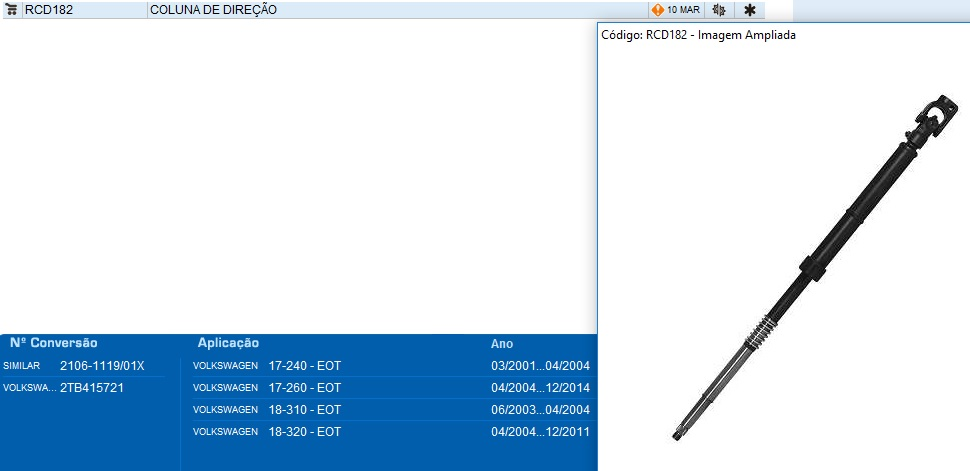The image size is (970, 471).
Task: Select the Volkswagen 17-240 - EOT application
Action: click(x=304, y=366)
